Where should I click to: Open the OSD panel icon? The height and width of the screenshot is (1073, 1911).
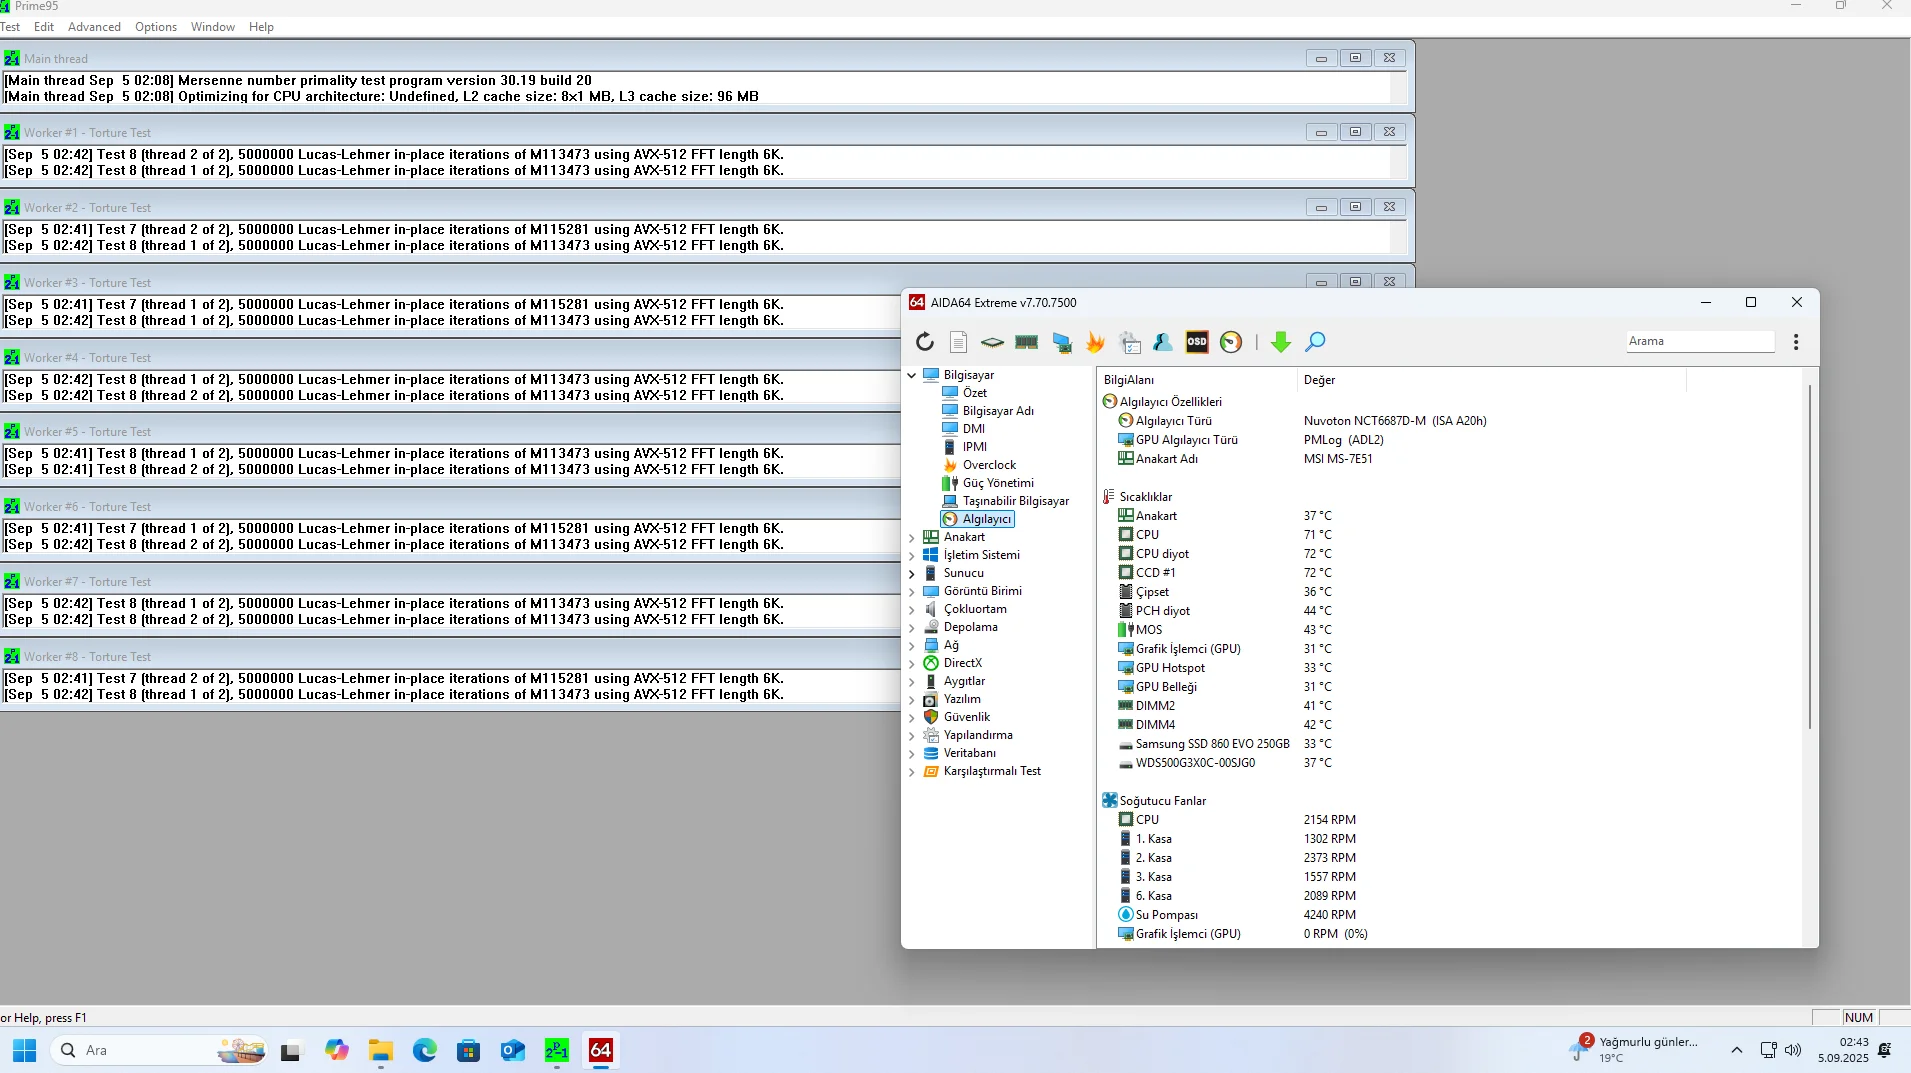pos(1197,342)
